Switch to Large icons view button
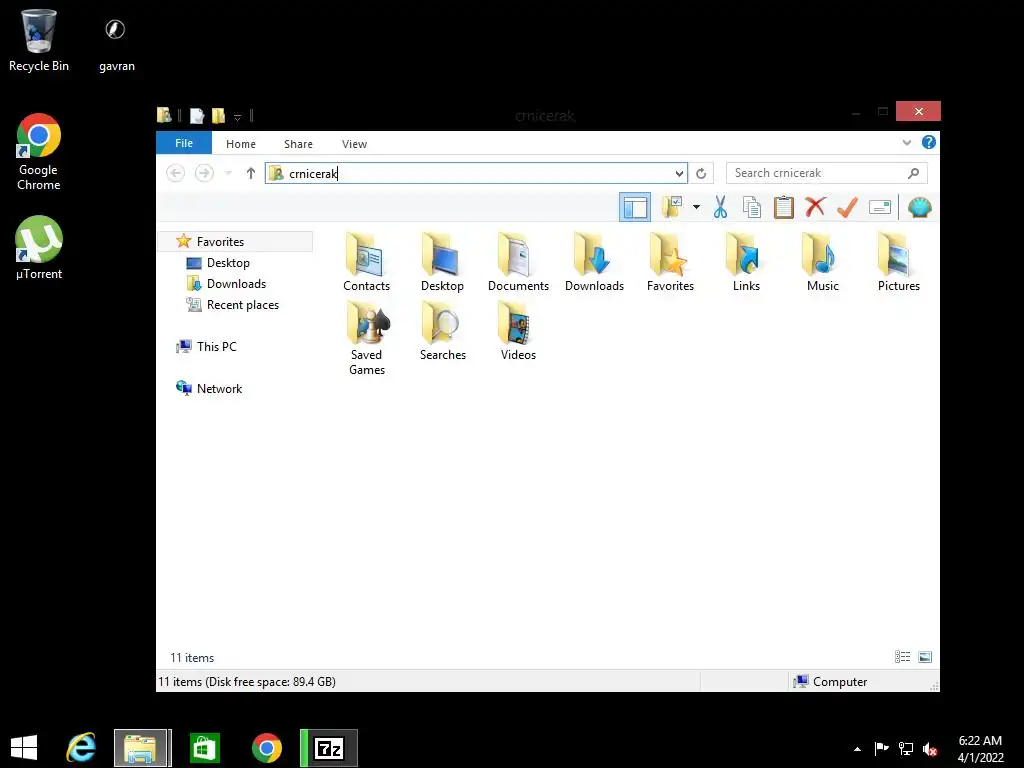This screenshot has width=1024, height=768. tap(925, 657)
